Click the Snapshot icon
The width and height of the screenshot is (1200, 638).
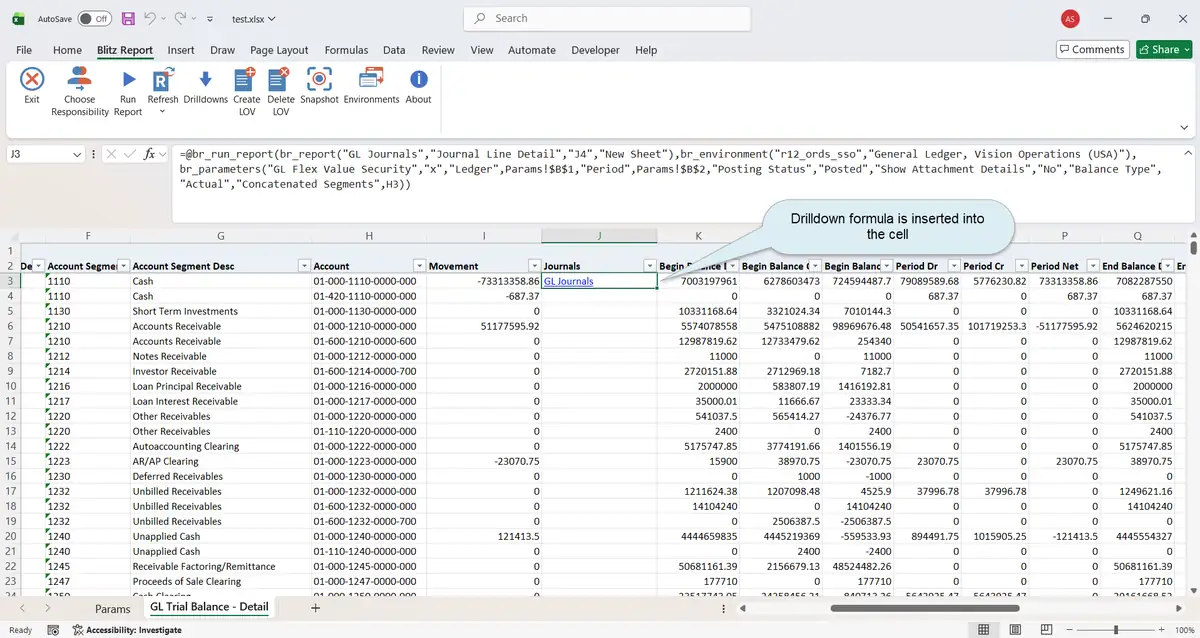(319, 79)
